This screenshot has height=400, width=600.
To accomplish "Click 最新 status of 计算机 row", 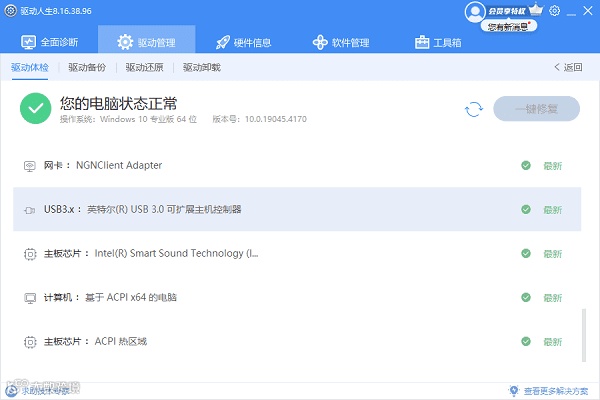I will (553, 298).
